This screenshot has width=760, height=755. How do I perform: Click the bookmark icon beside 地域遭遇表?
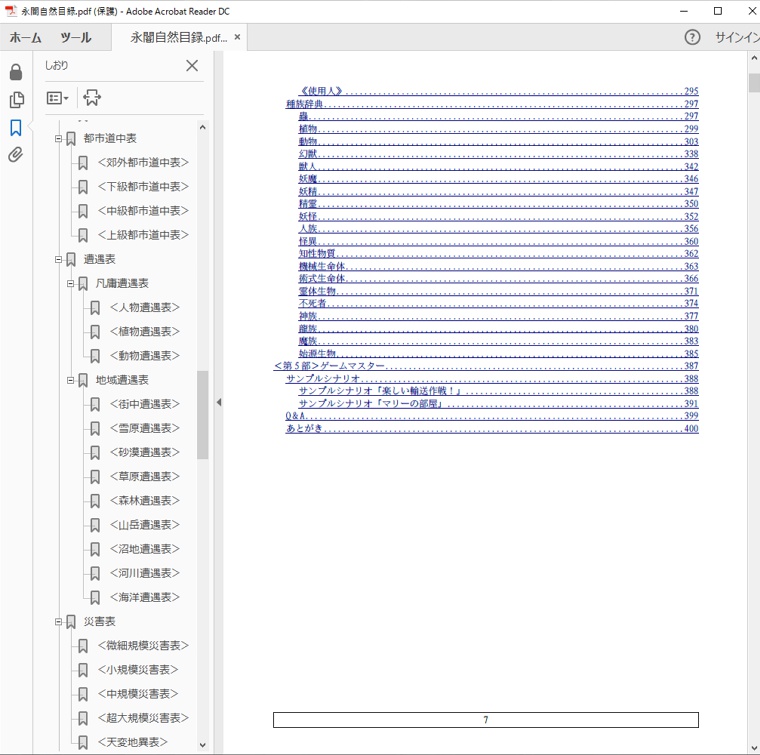(83, 380)
